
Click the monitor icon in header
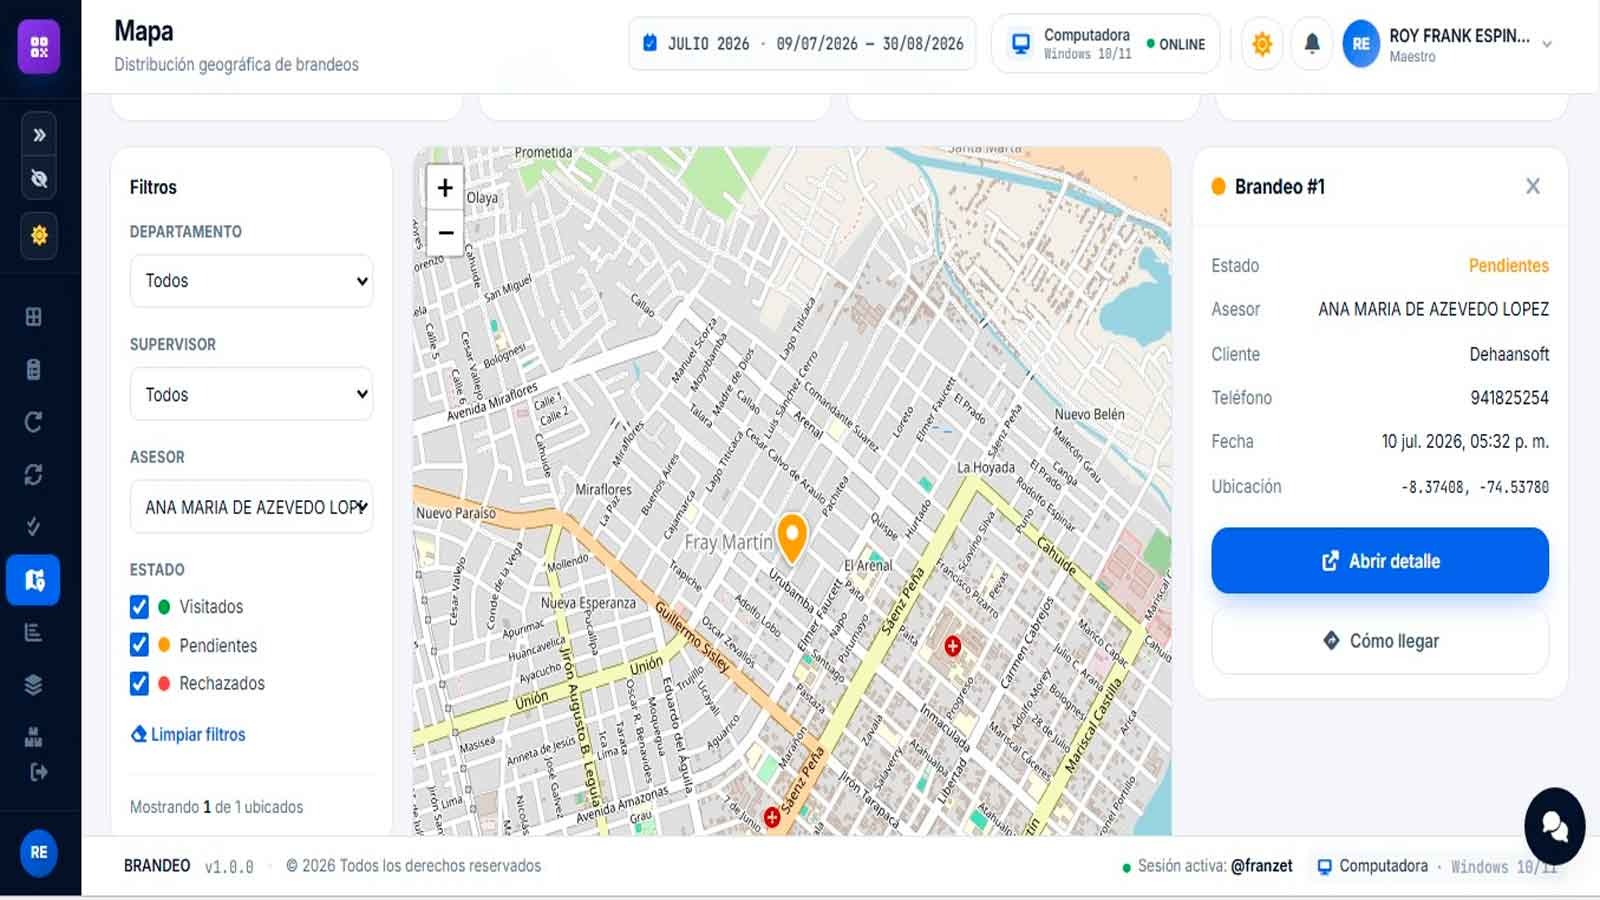click(x=1021, y=44)
